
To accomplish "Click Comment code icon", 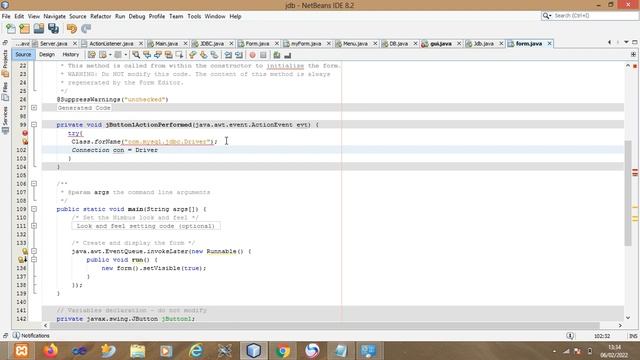I will tap(277, 55).
